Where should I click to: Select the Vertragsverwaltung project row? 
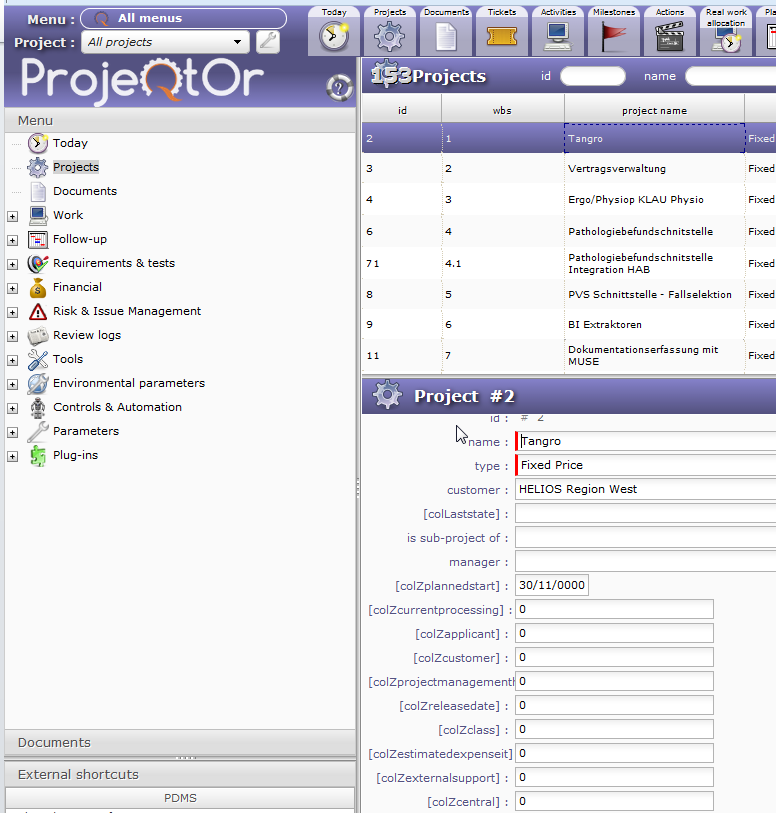(x=616, y=169)
